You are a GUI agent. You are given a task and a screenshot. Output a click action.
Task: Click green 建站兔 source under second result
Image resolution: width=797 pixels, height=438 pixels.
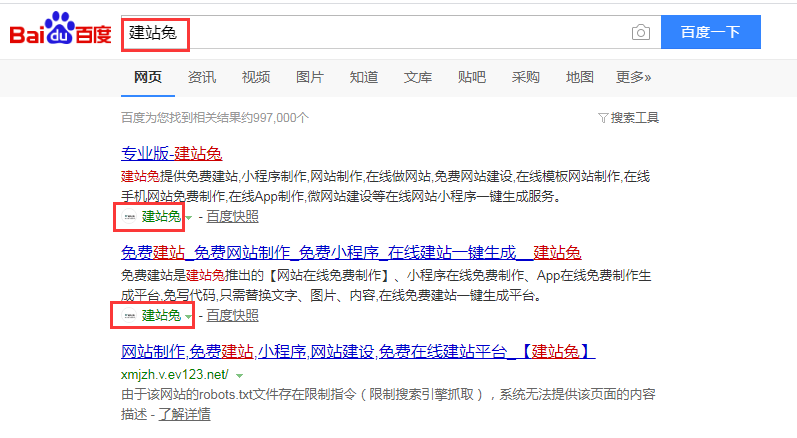(161, 316)
